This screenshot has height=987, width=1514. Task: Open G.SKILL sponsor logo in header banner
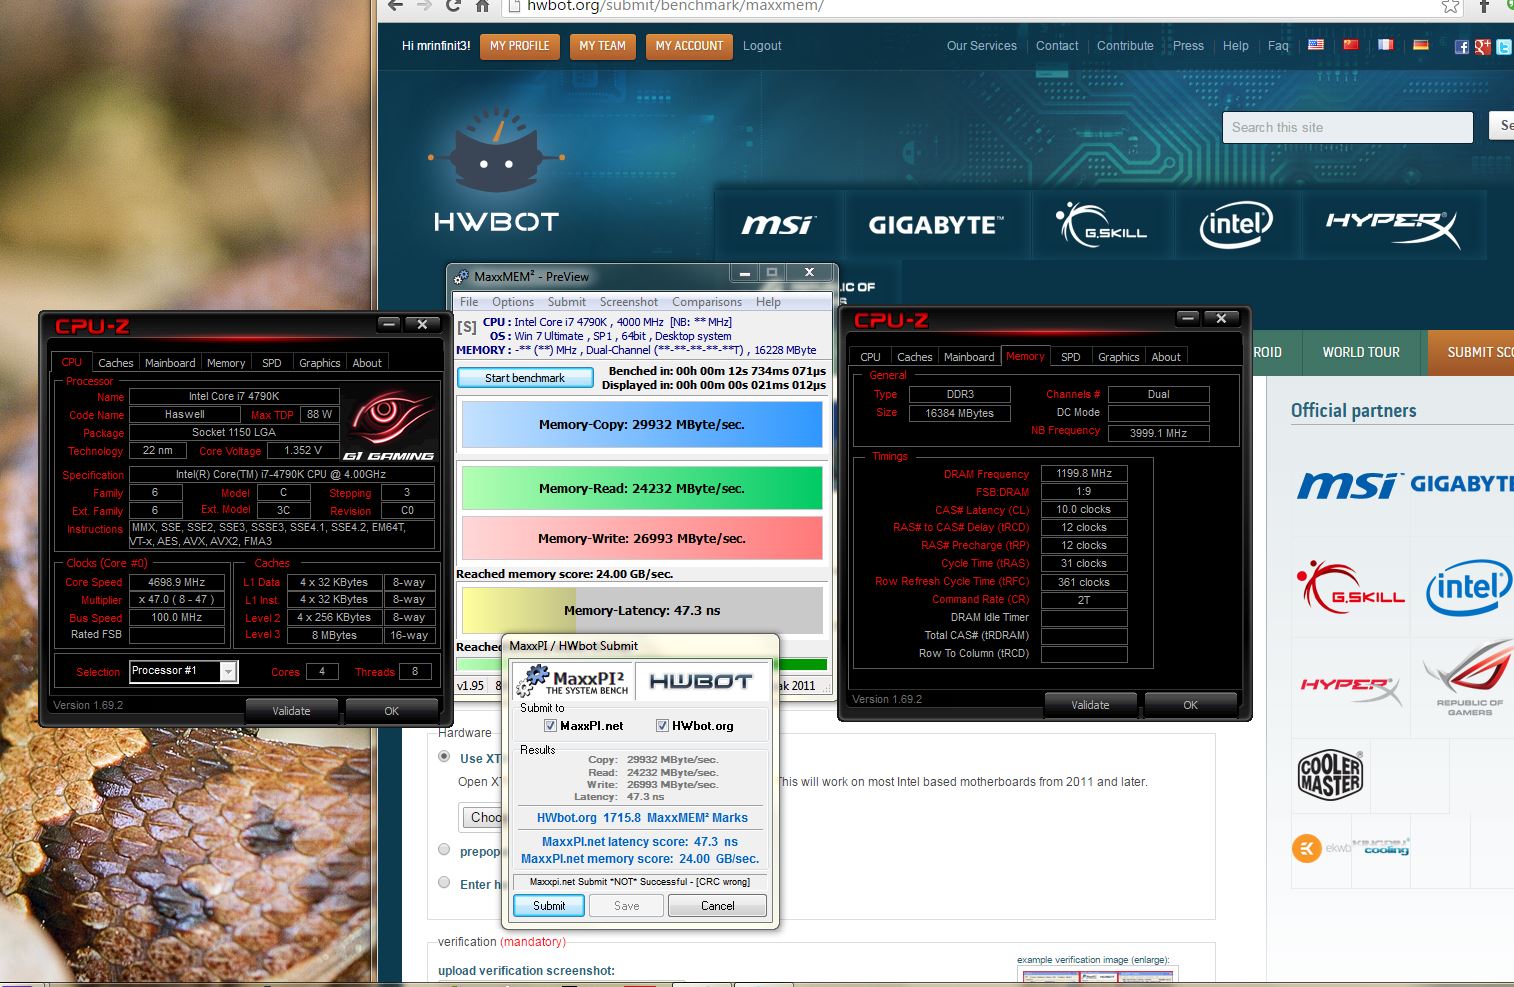tap(1103, 224)
